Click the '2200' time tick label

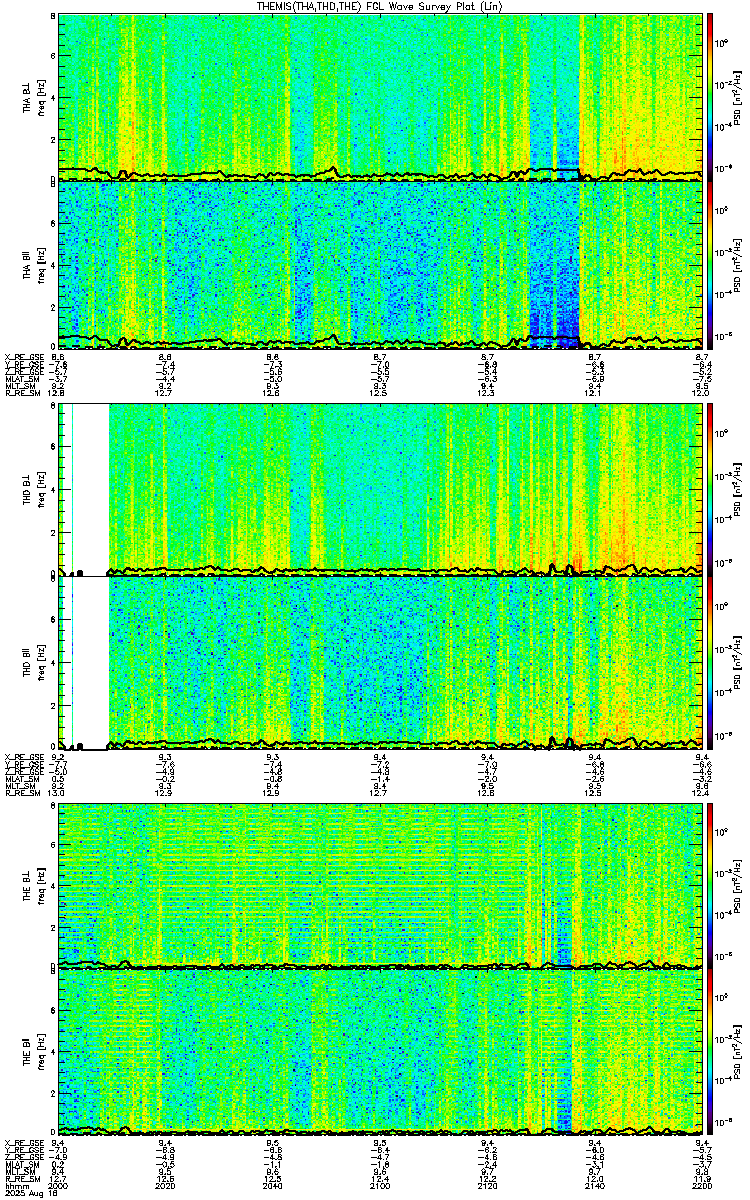pos(701,1185)
